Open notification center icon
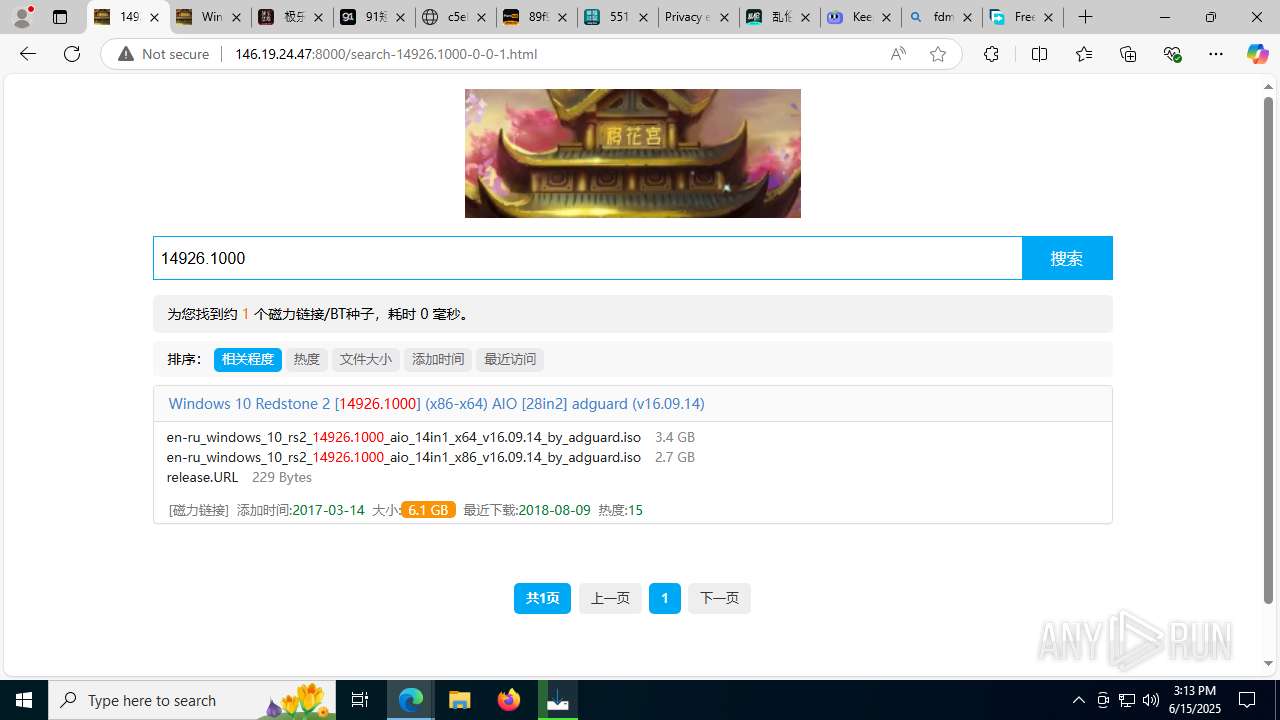1280x720 pixels. point(1247,700)
